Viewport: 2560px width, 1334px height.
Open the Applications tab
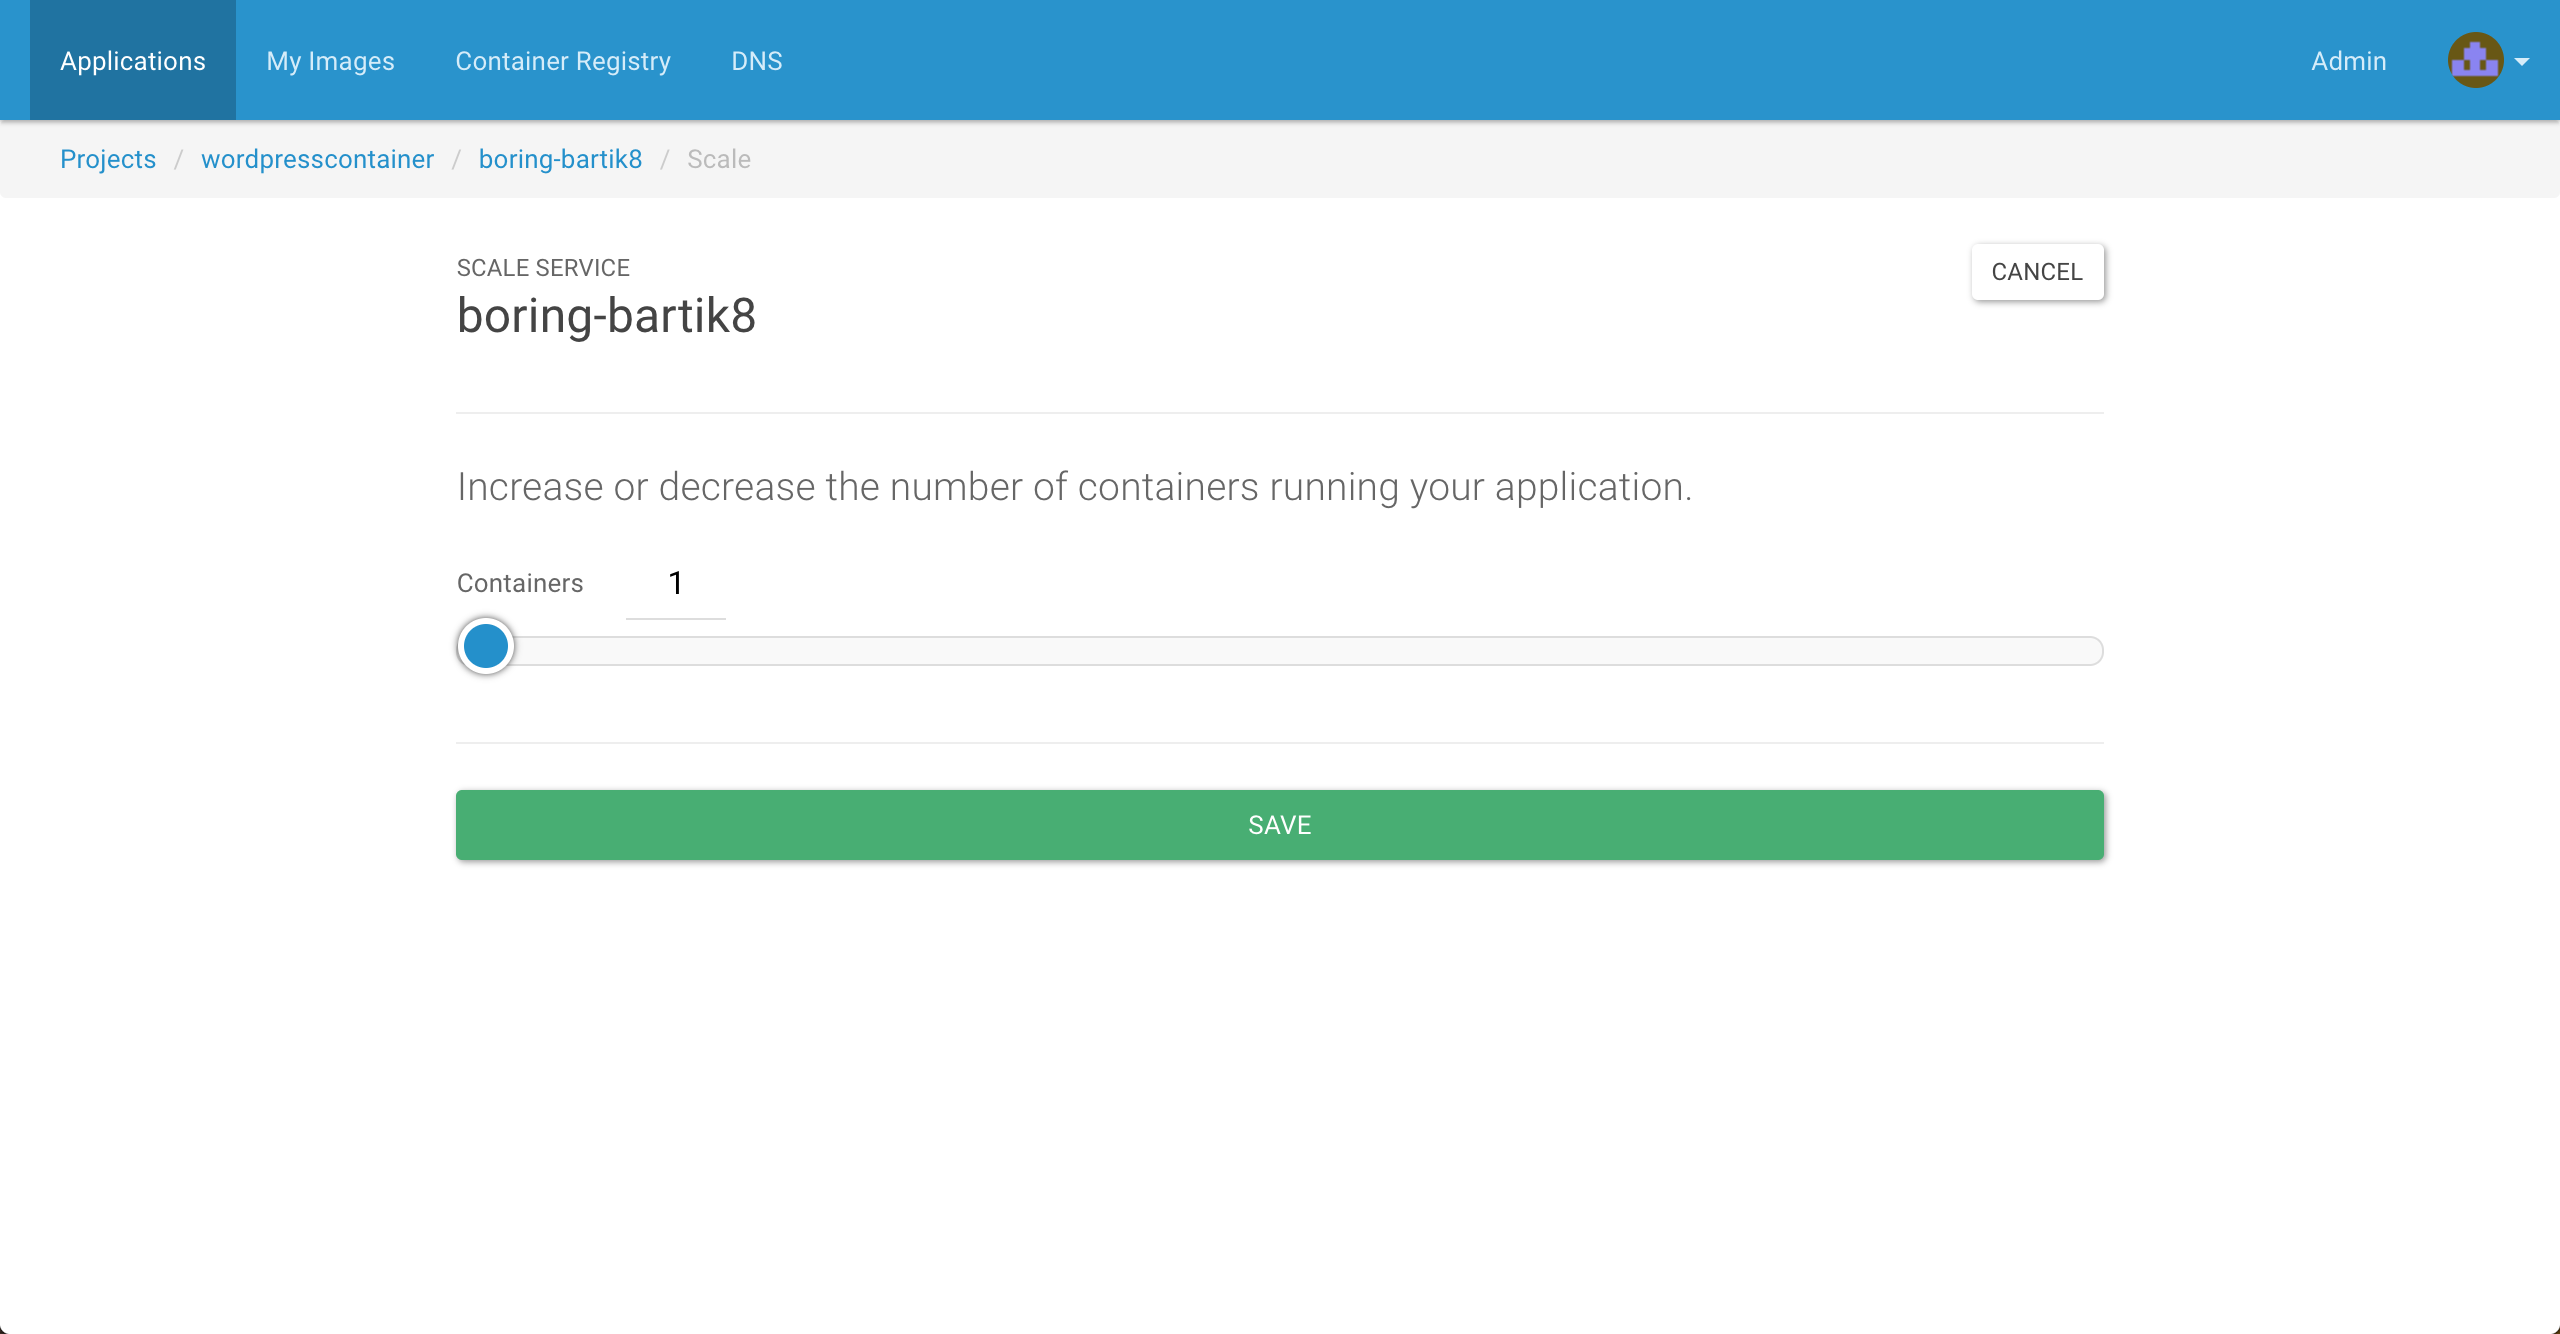[x=133, y=60]
